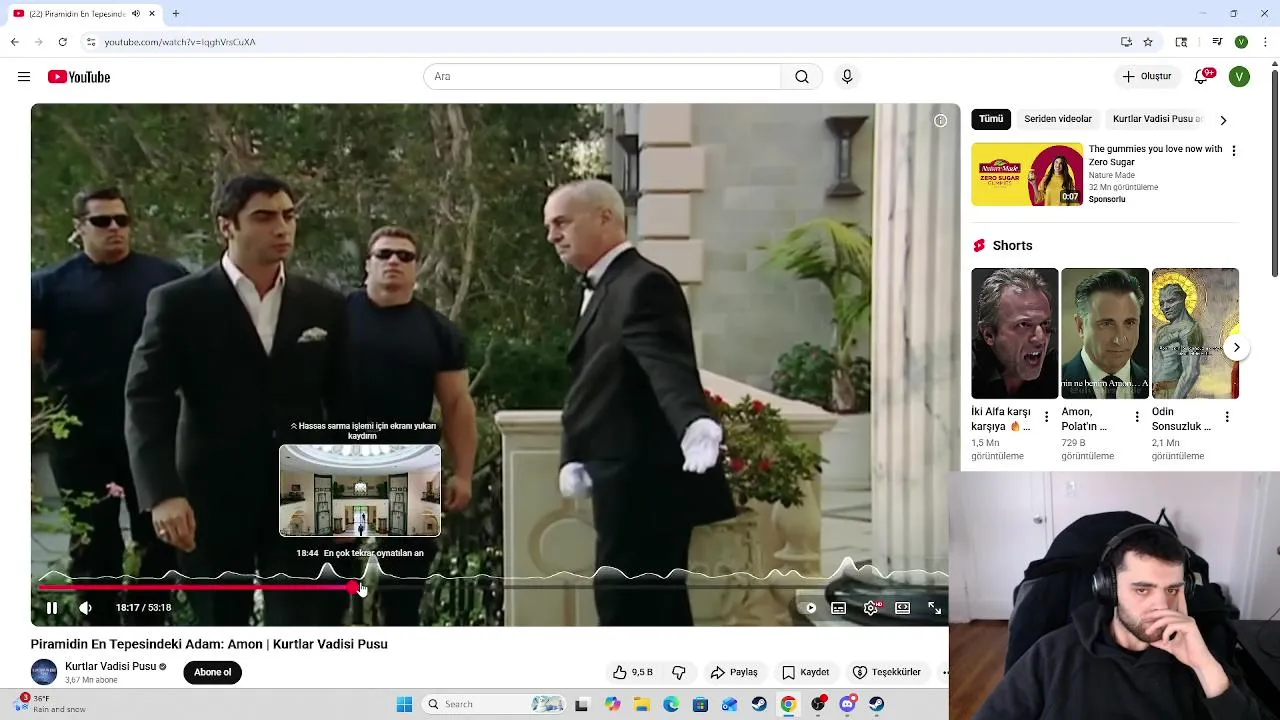Click the install app icon in the address bar
Screen dimensions: 1280x720
click(x=1126, y=42)
